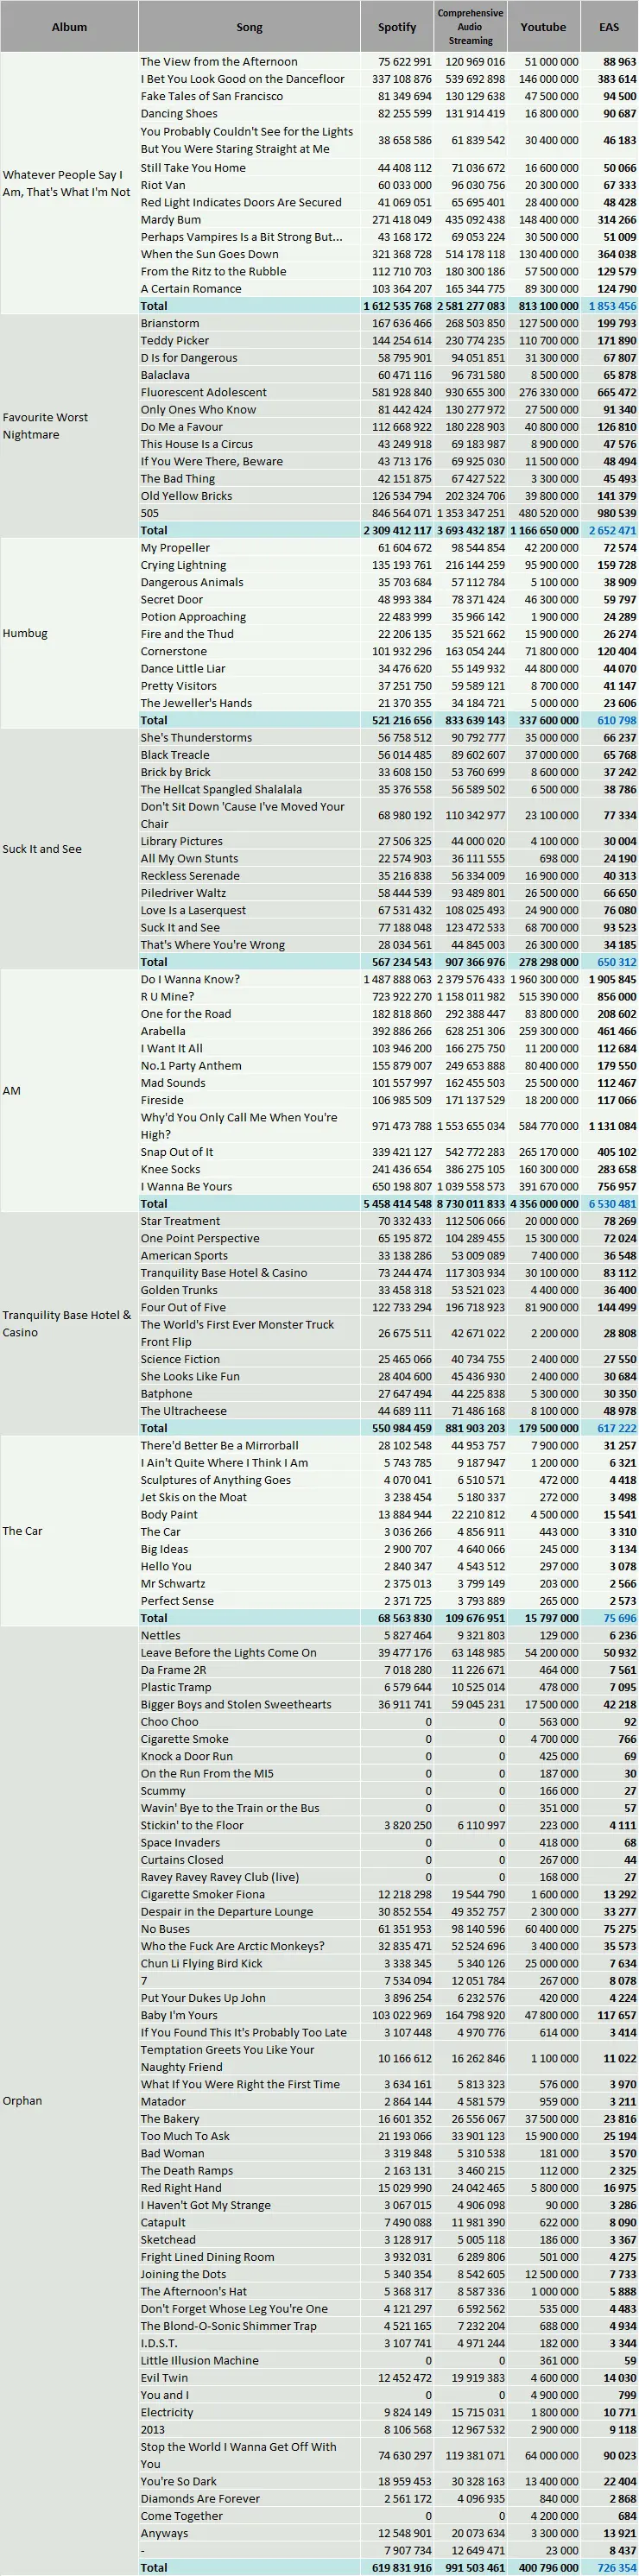Viewport: 639px width, 2576px height.
Task: Click the Album column header
Action: 69,27
